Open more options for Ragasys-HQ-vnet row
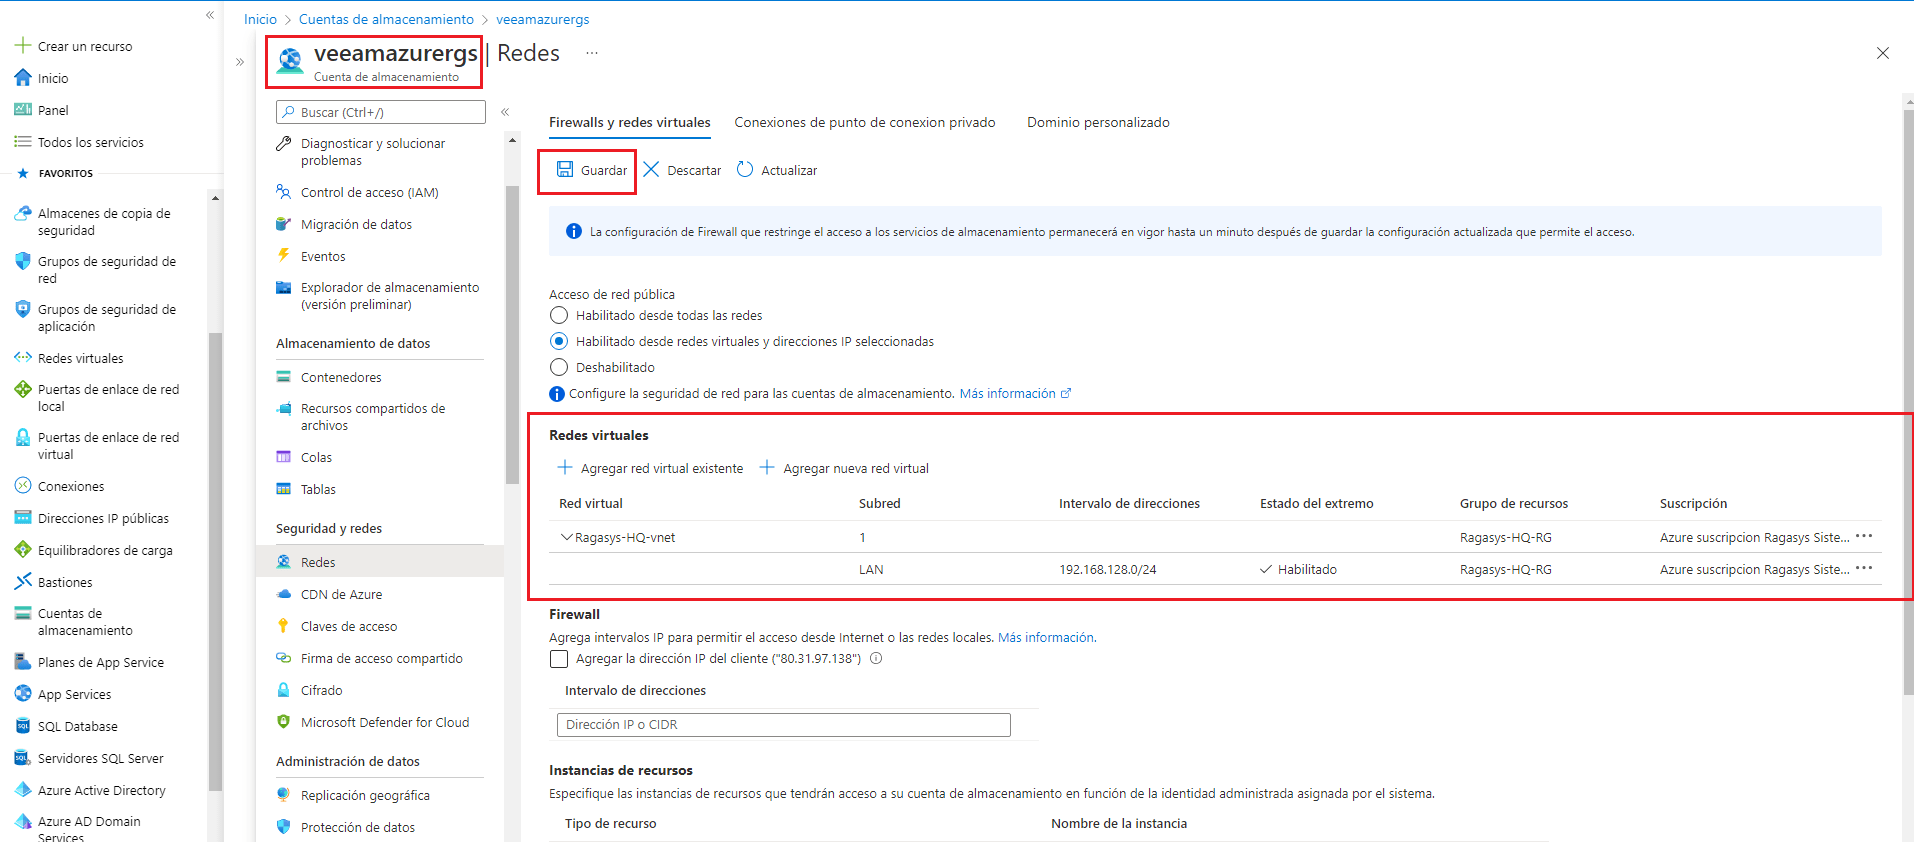The width and height of the screenshot is (1914, 842). 1864,536
